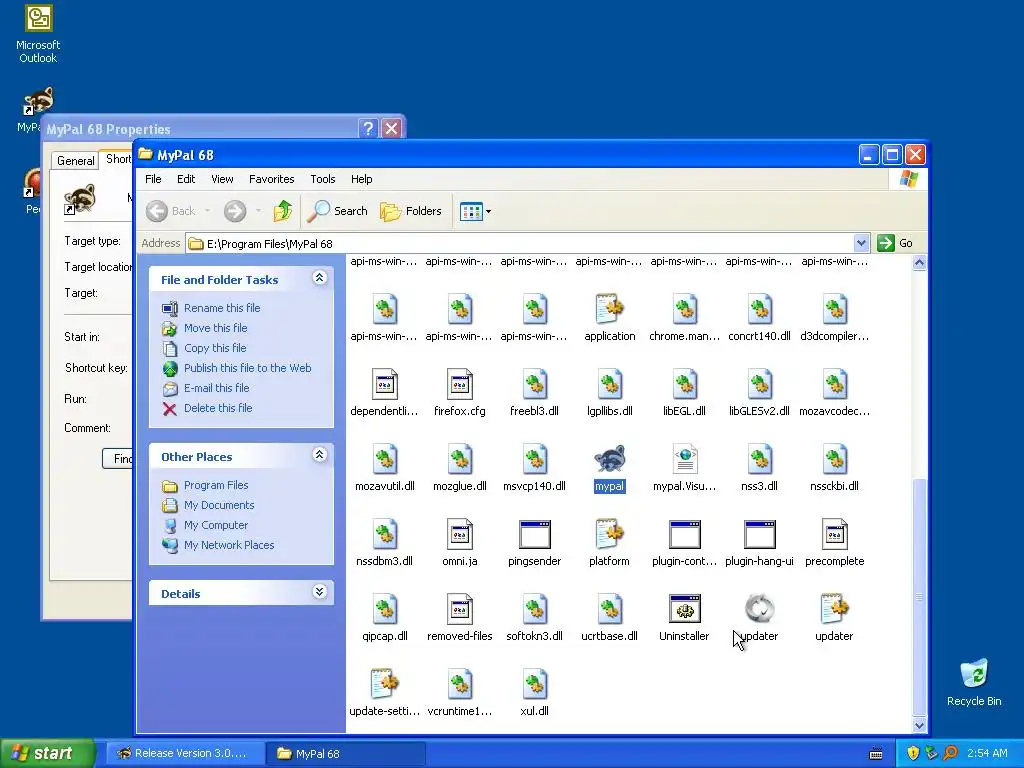Select the Recycle Bin desktop icon
The height and width of the screenshot is (768, 1024).
coord(974,682)
